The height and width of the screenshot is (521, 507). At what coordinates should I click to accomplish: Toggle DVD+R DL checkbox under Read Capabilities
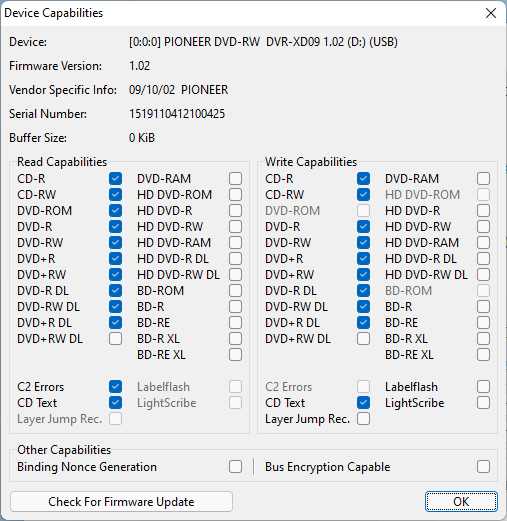(x=115, y=323)
